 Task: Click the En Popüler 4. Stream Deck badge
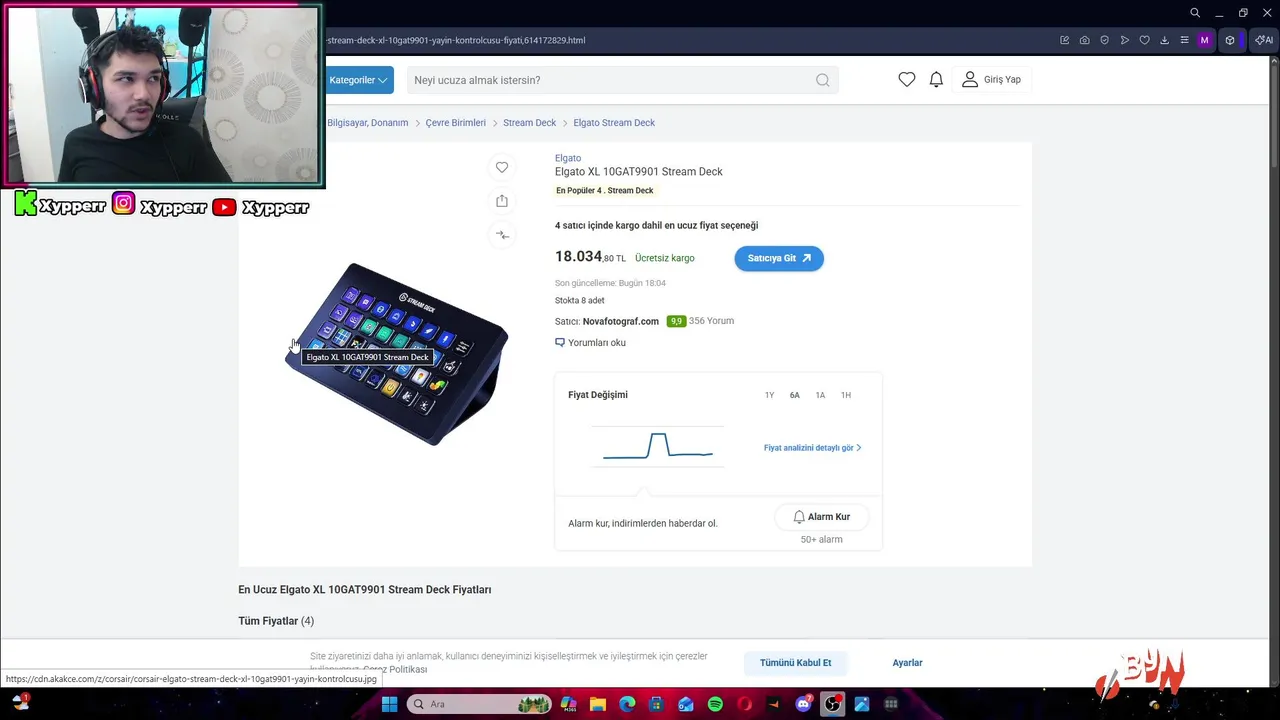point(605,190)
